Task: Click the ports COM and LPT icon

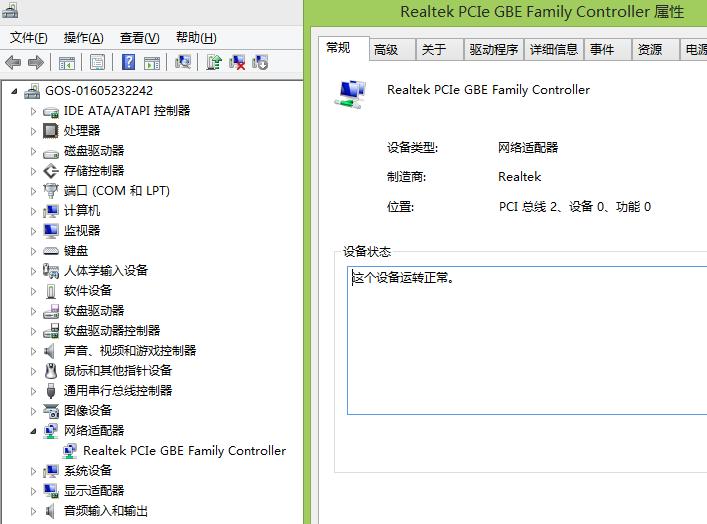Action: tap(50, 191)
